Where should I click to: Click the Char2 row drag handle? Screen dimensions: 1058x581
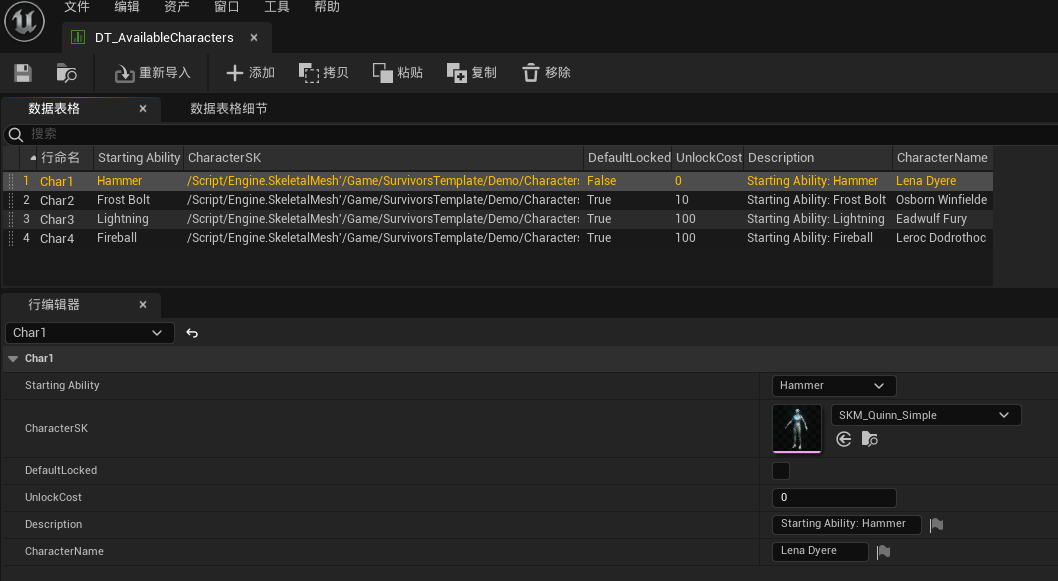[x=11, y=200]
